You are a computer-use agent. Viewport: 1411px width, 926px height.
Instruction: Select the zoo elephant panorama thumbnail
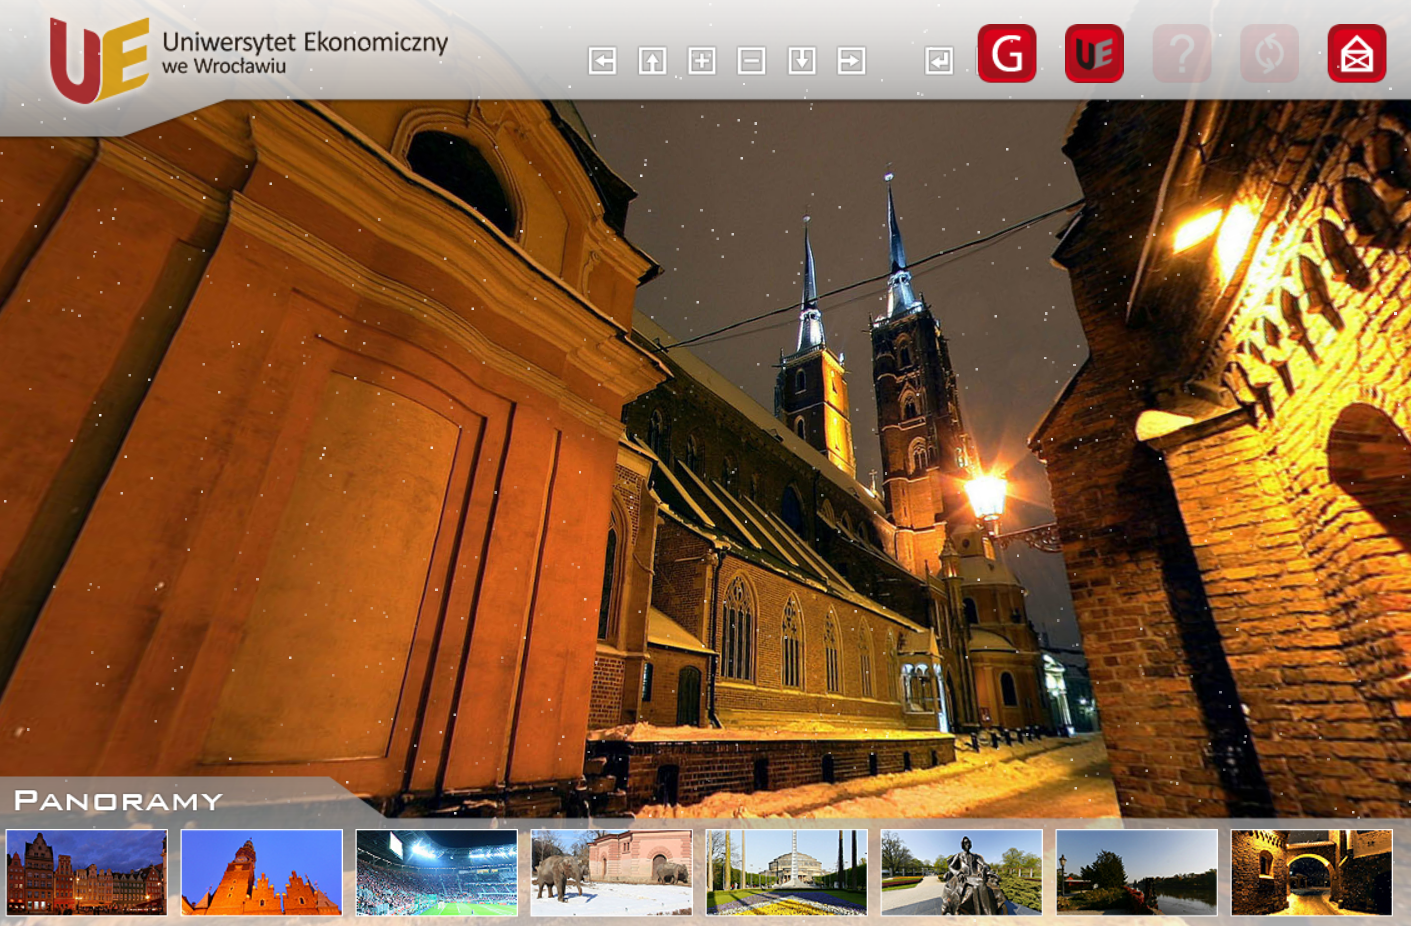point(611,872)
